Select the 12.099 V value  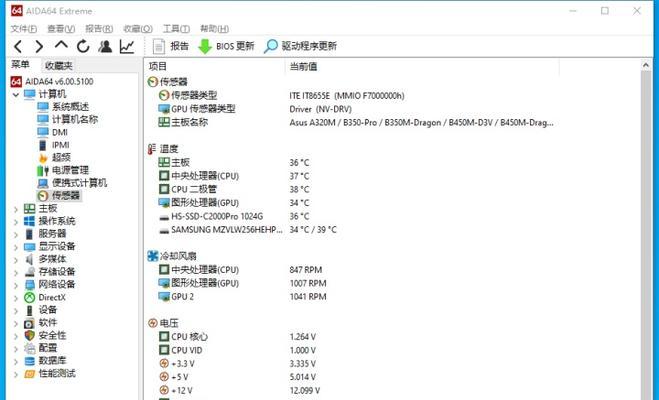[x=305, y=391]
